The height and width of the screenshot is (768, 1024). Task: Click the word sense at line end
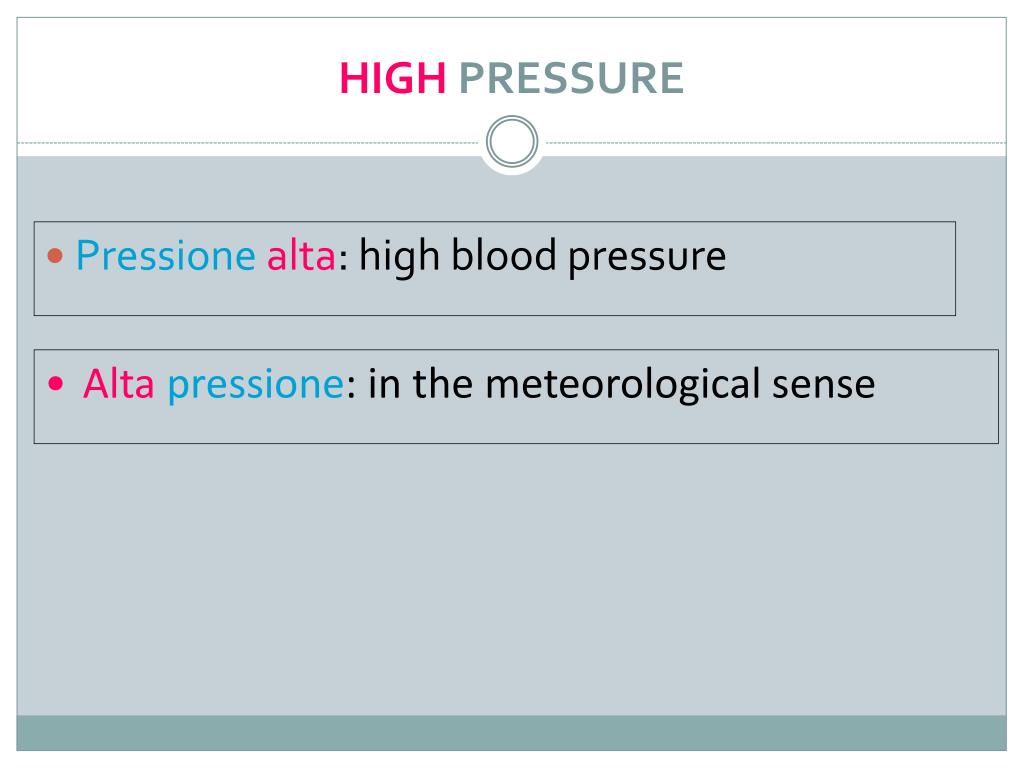(824, 385)
